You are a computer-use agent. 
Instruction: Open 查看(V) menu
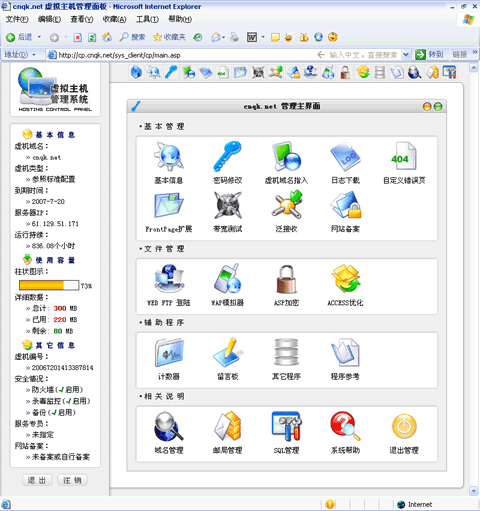click(x=82, y=19)
